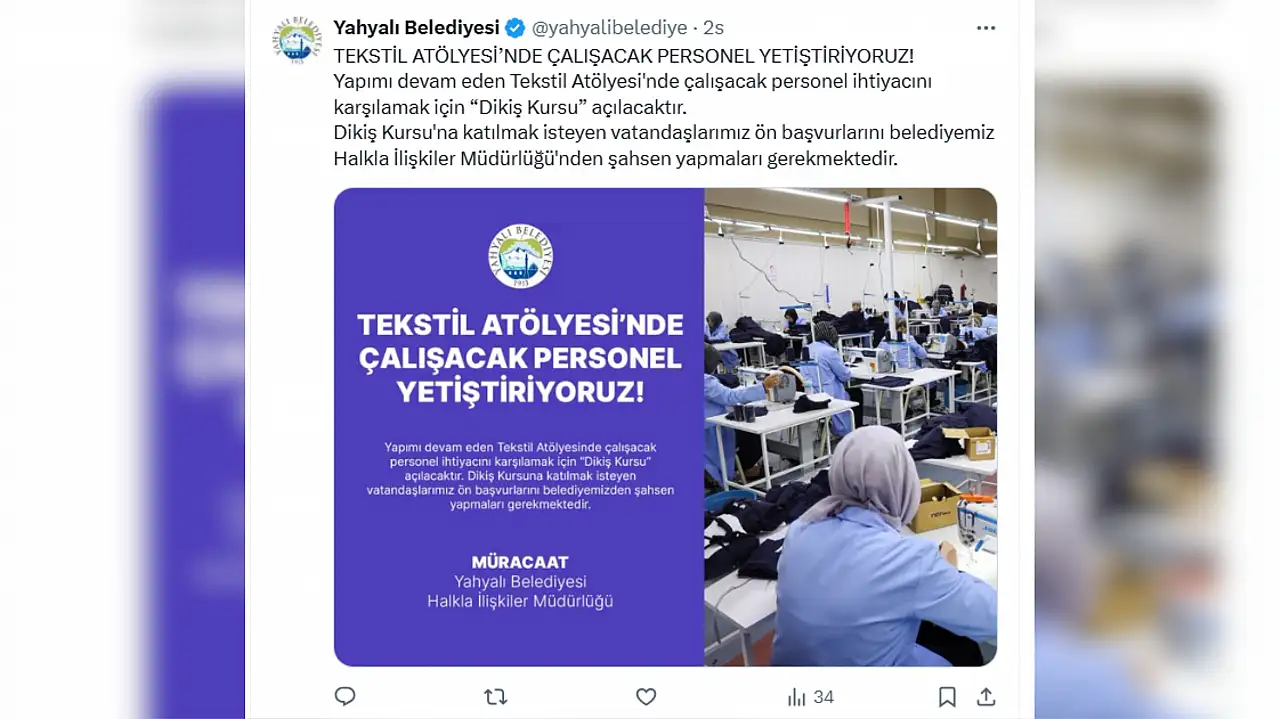The image size is (1280, 719).
Task: Click the Yahyalı Belediyesi logo inside the image
Action: pyautogui.click(x=519, y=255)
